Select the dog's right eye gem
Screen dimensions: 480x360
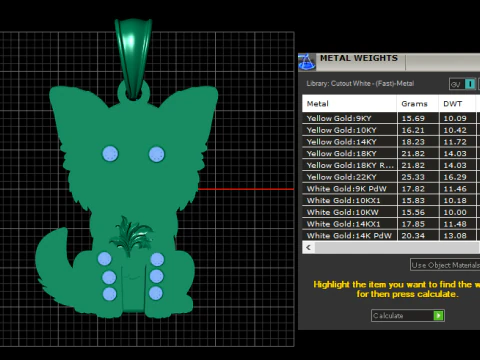point(157,154)
